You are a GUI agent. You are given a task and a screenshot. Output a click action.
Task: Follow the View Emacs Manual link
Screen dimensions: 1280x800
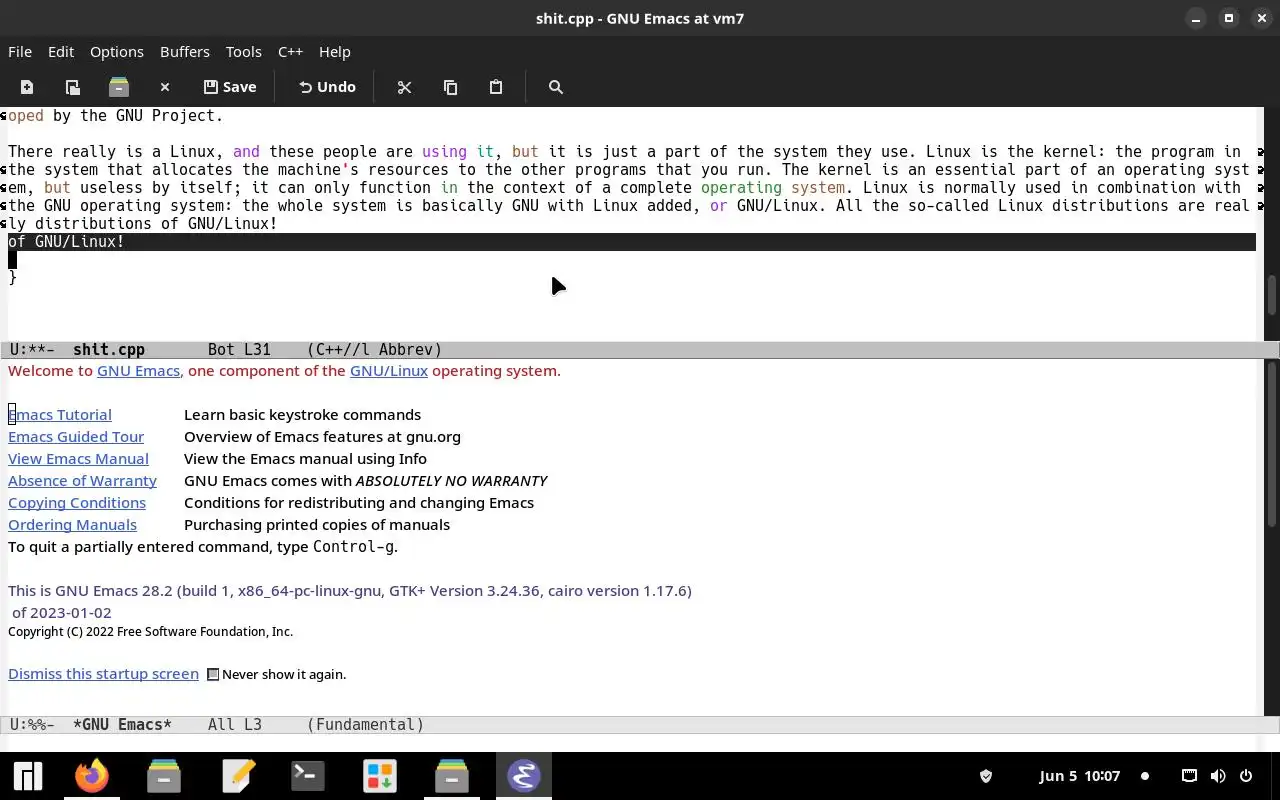(x=78, y=458)
